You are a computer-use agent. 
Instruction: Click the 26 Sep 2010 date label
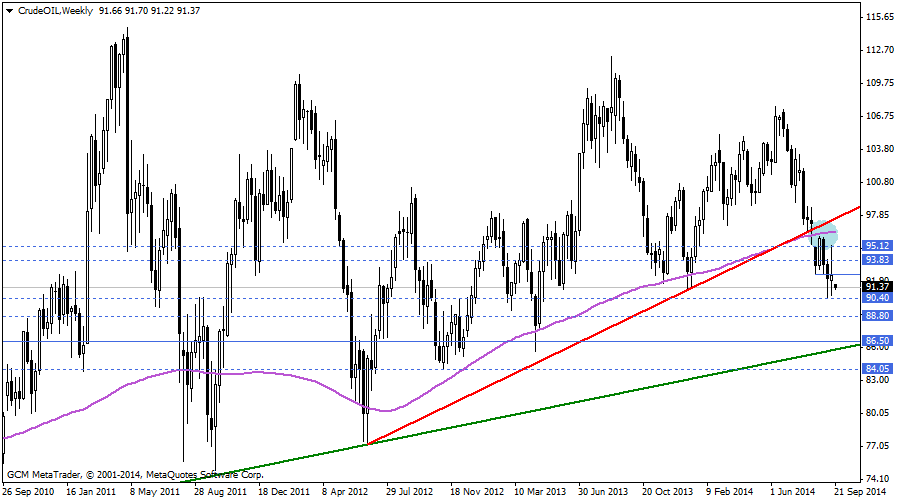pyautogui.click(x=30, y=492)
